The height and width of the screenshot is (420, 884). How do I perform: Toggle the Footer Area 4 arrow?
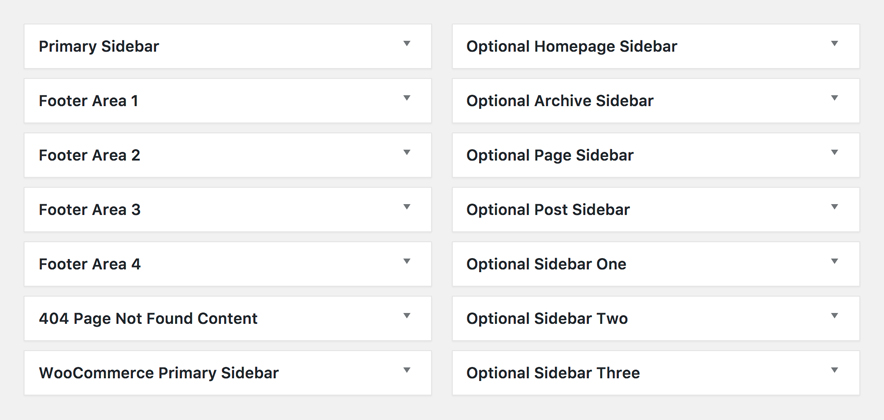coord(407,262)
